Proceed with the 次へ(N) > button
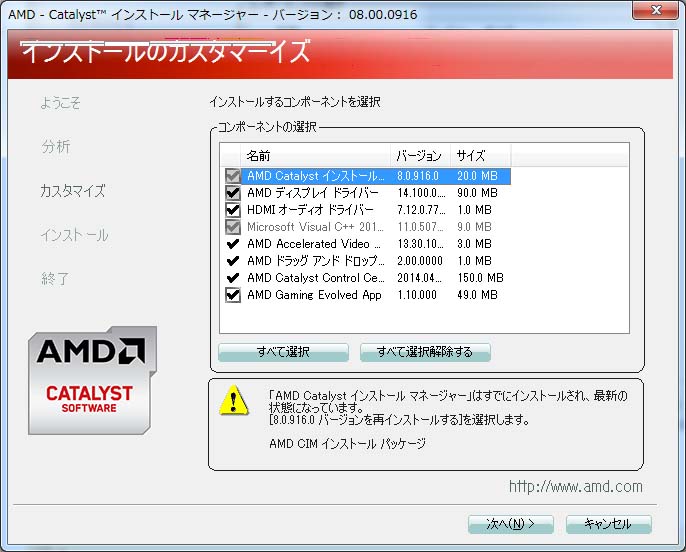Screen dimensions: 686x552 click(x=511, y=524)
